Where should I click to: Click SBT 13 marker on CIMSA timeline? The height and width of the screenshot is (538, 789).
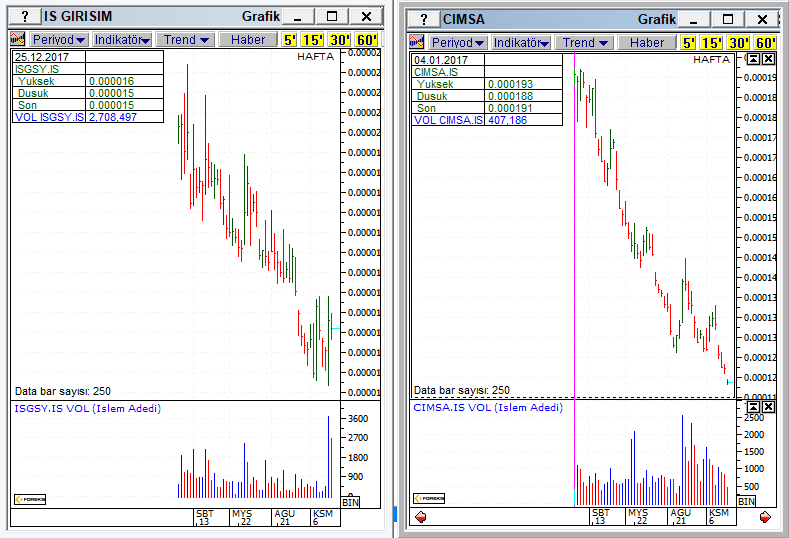[x=601, y=516]
